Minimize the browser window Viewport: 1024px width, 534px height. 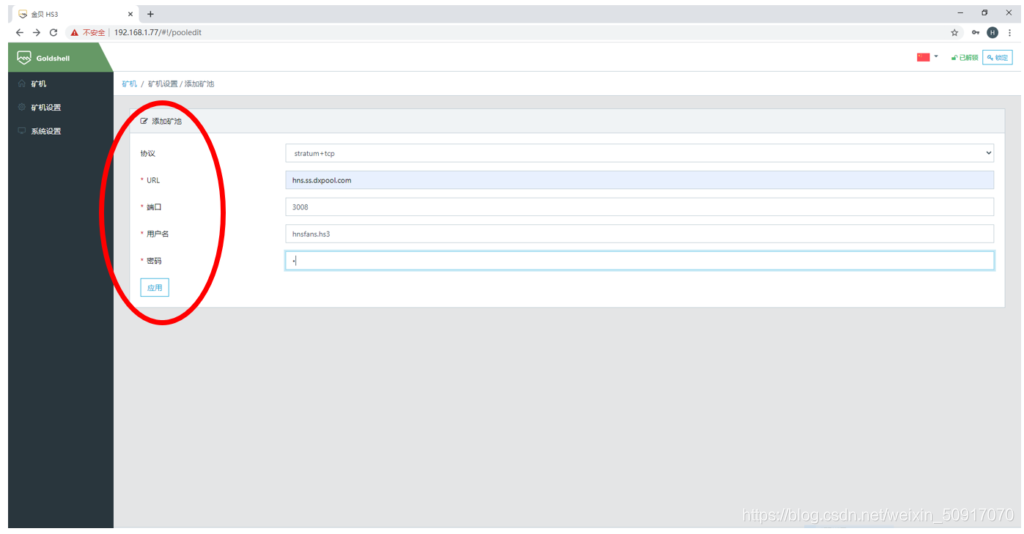coord(960,13)
